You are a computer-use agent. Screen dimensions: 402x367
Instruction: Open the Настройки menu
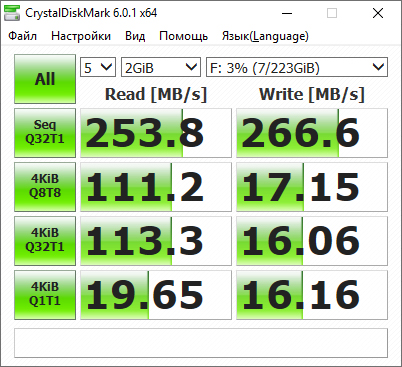click(x=81, y=36)
